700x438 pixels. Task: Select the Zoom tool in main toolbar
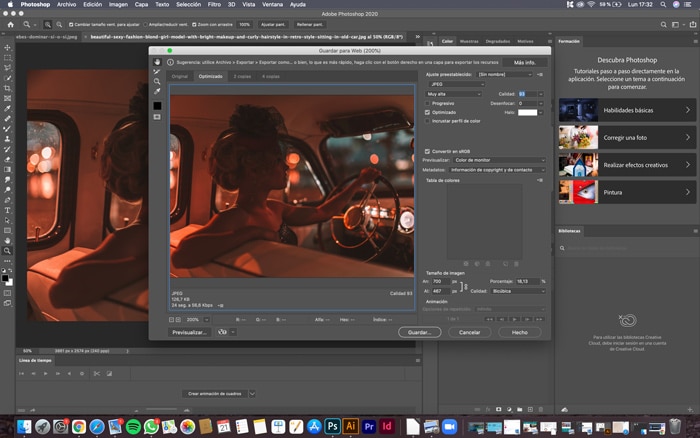tap(7, 251)
